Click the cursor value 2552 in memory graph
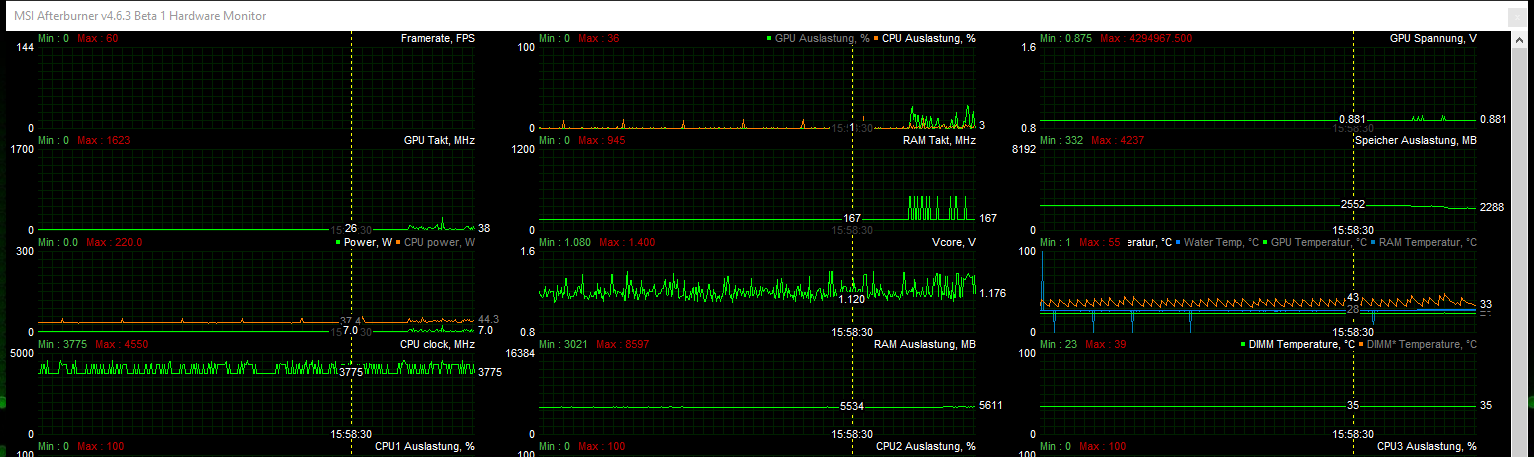This screenshot has height=457, width=1534. click(1352, 204)
